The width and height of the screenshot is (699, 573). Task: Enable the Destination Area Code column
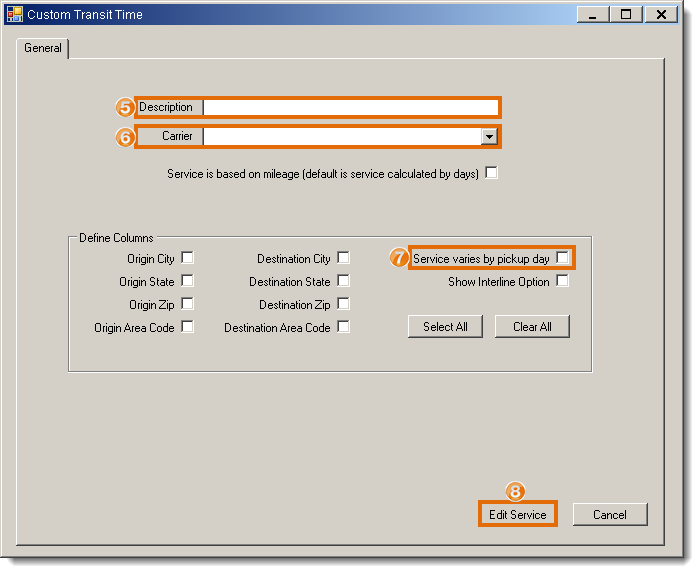tap(343, 327)
